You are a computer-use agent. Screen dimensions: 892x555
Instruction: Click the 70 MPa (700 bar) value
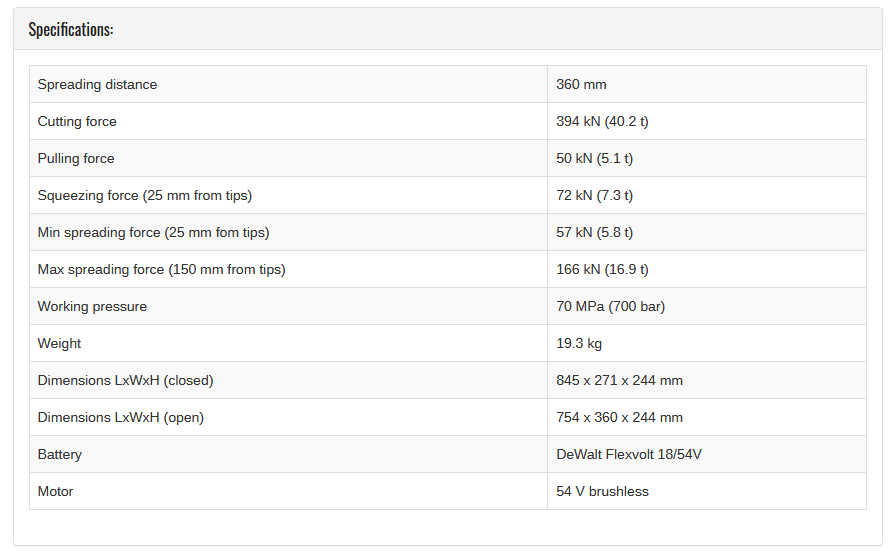point(610,306)
